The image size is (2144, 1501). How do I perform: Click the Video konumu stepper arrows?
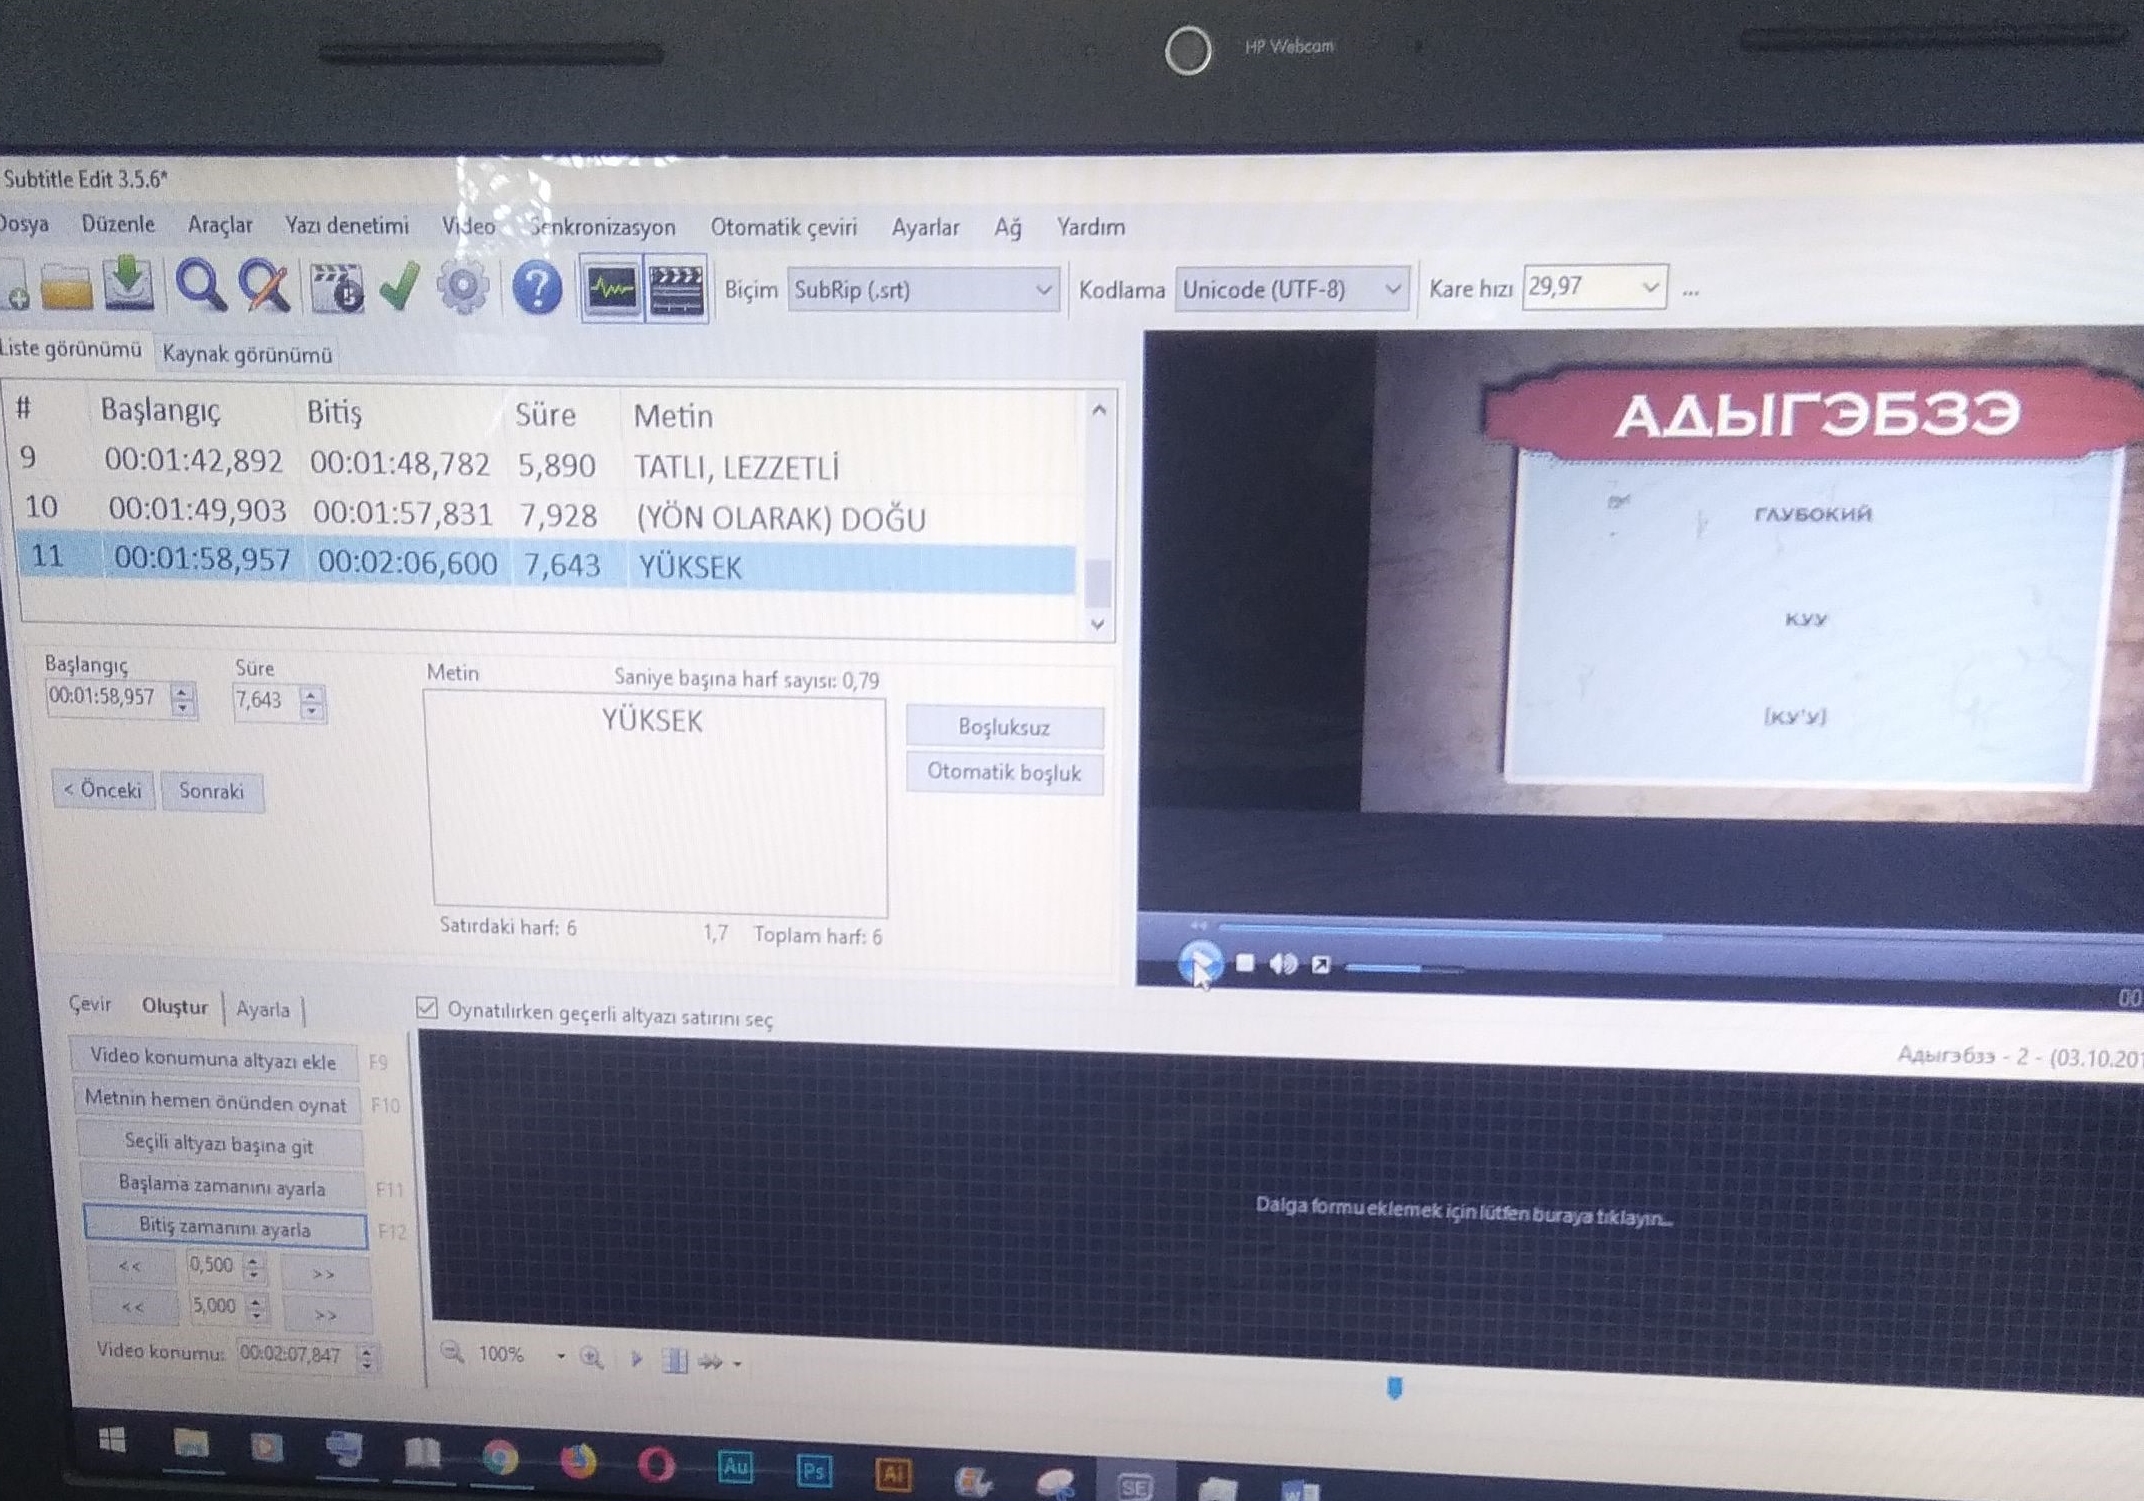367,1357
